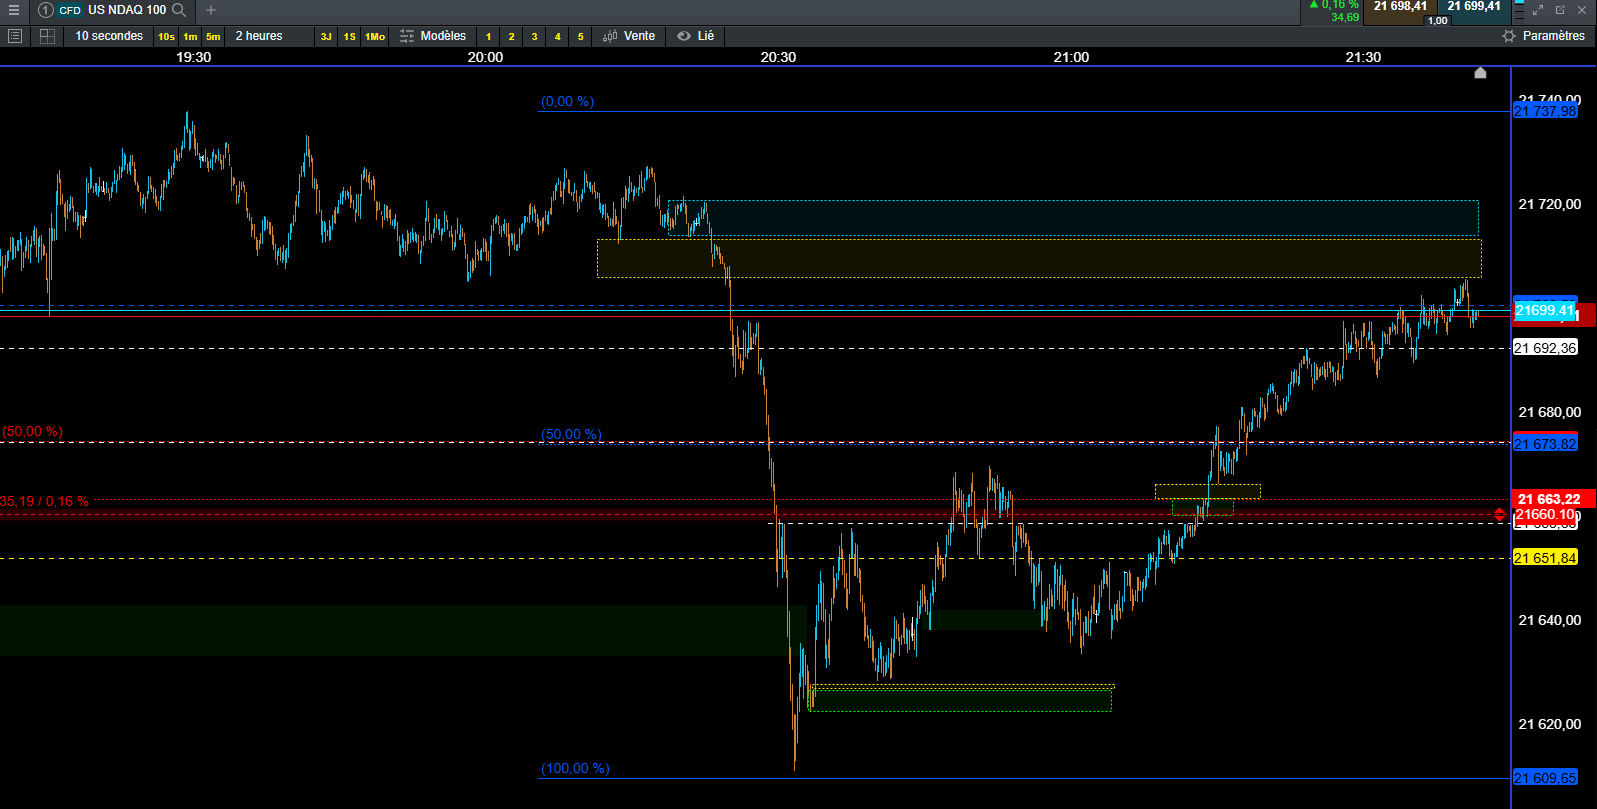The width and height of the screenshot is (1597, 809).
Task: Set range to 3J shortcut
Action: coord(326,37)
